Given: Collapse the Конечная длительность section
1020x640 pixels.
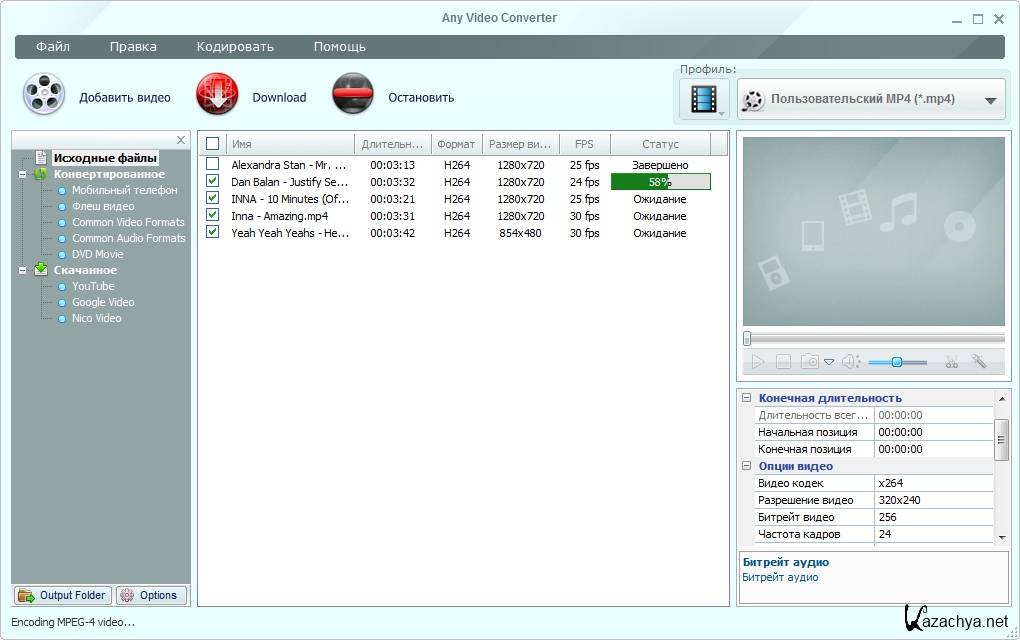Looking at the screenshot, I should click(747, 398).
